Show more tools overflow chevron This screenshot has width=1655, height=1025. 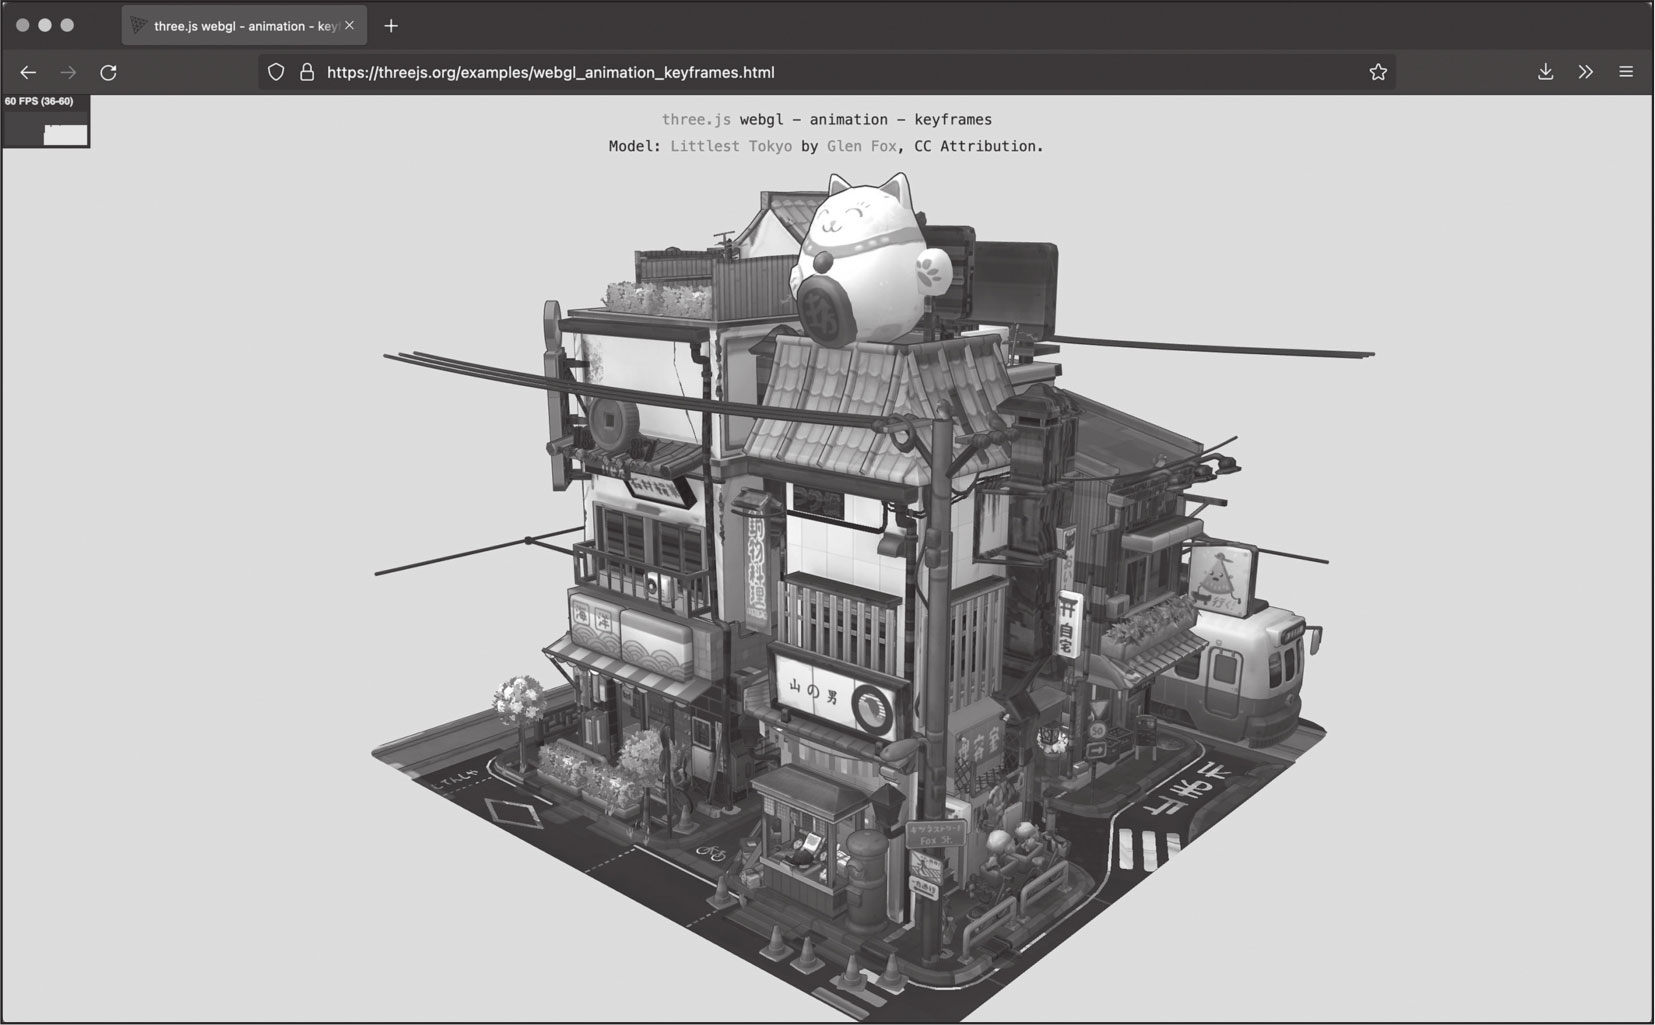[x=1585, y=72]
